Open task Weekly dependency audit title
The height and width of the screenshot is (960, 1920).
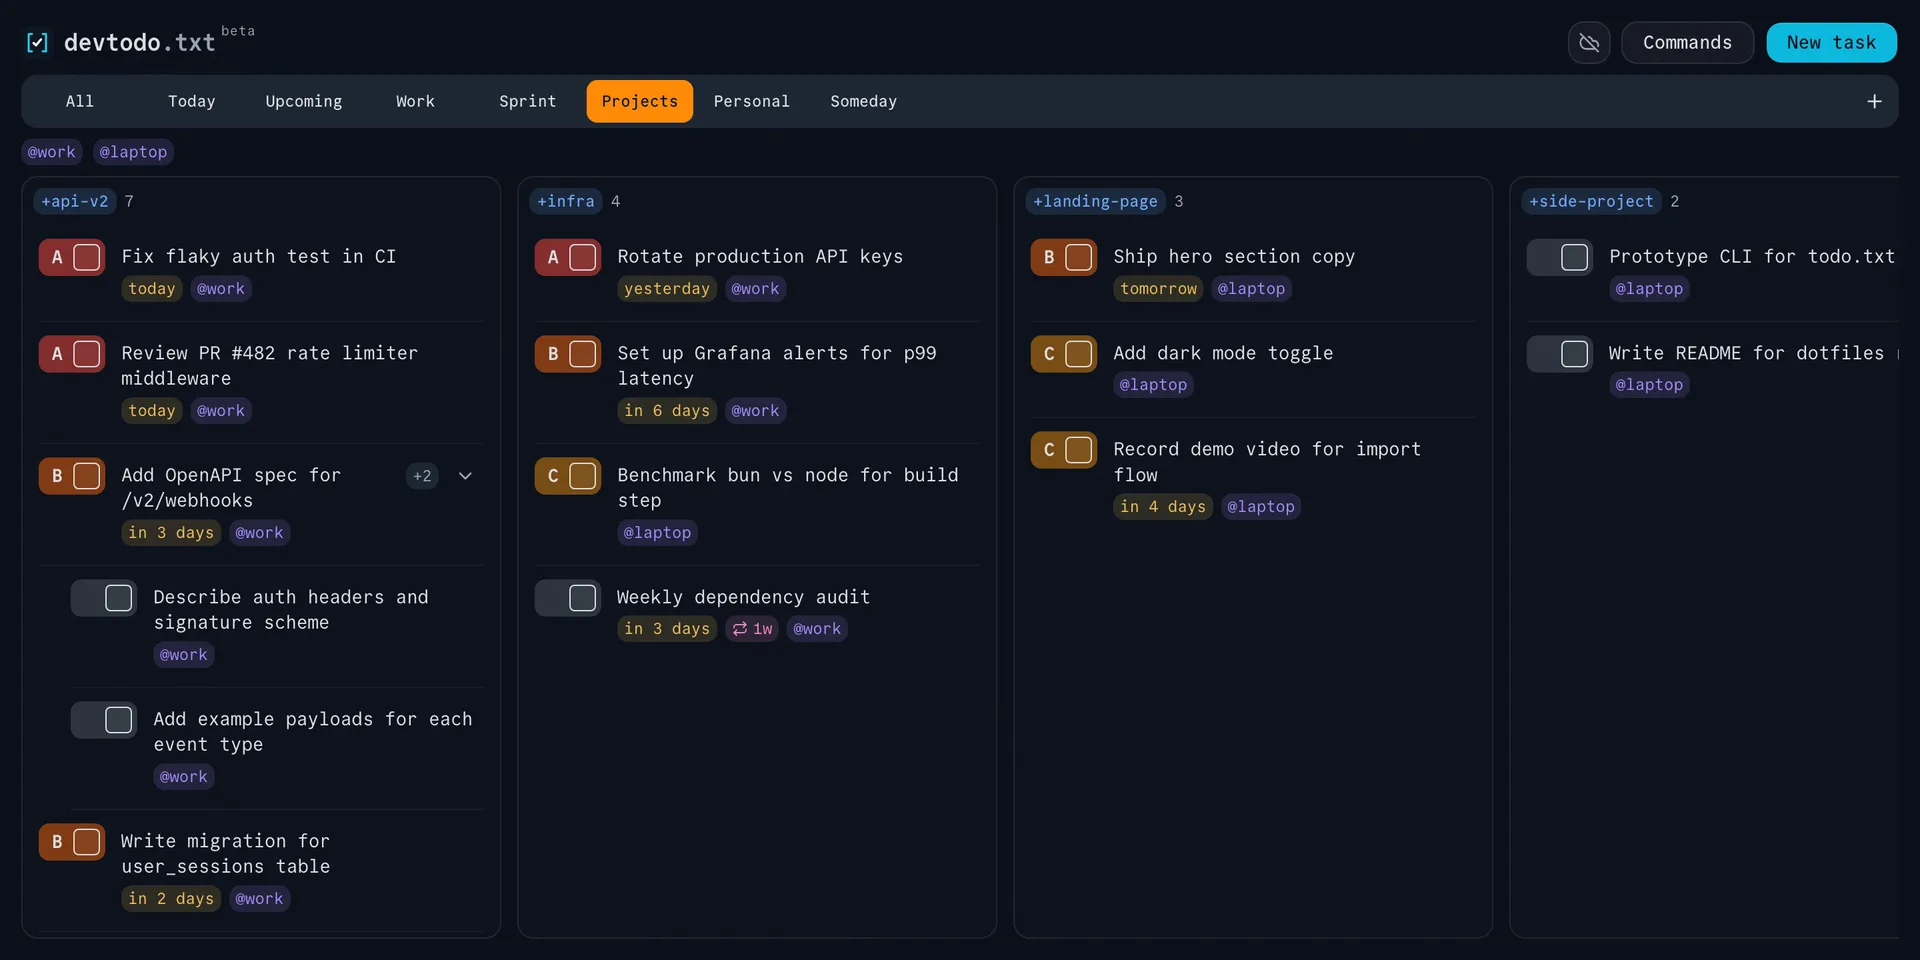743,597
